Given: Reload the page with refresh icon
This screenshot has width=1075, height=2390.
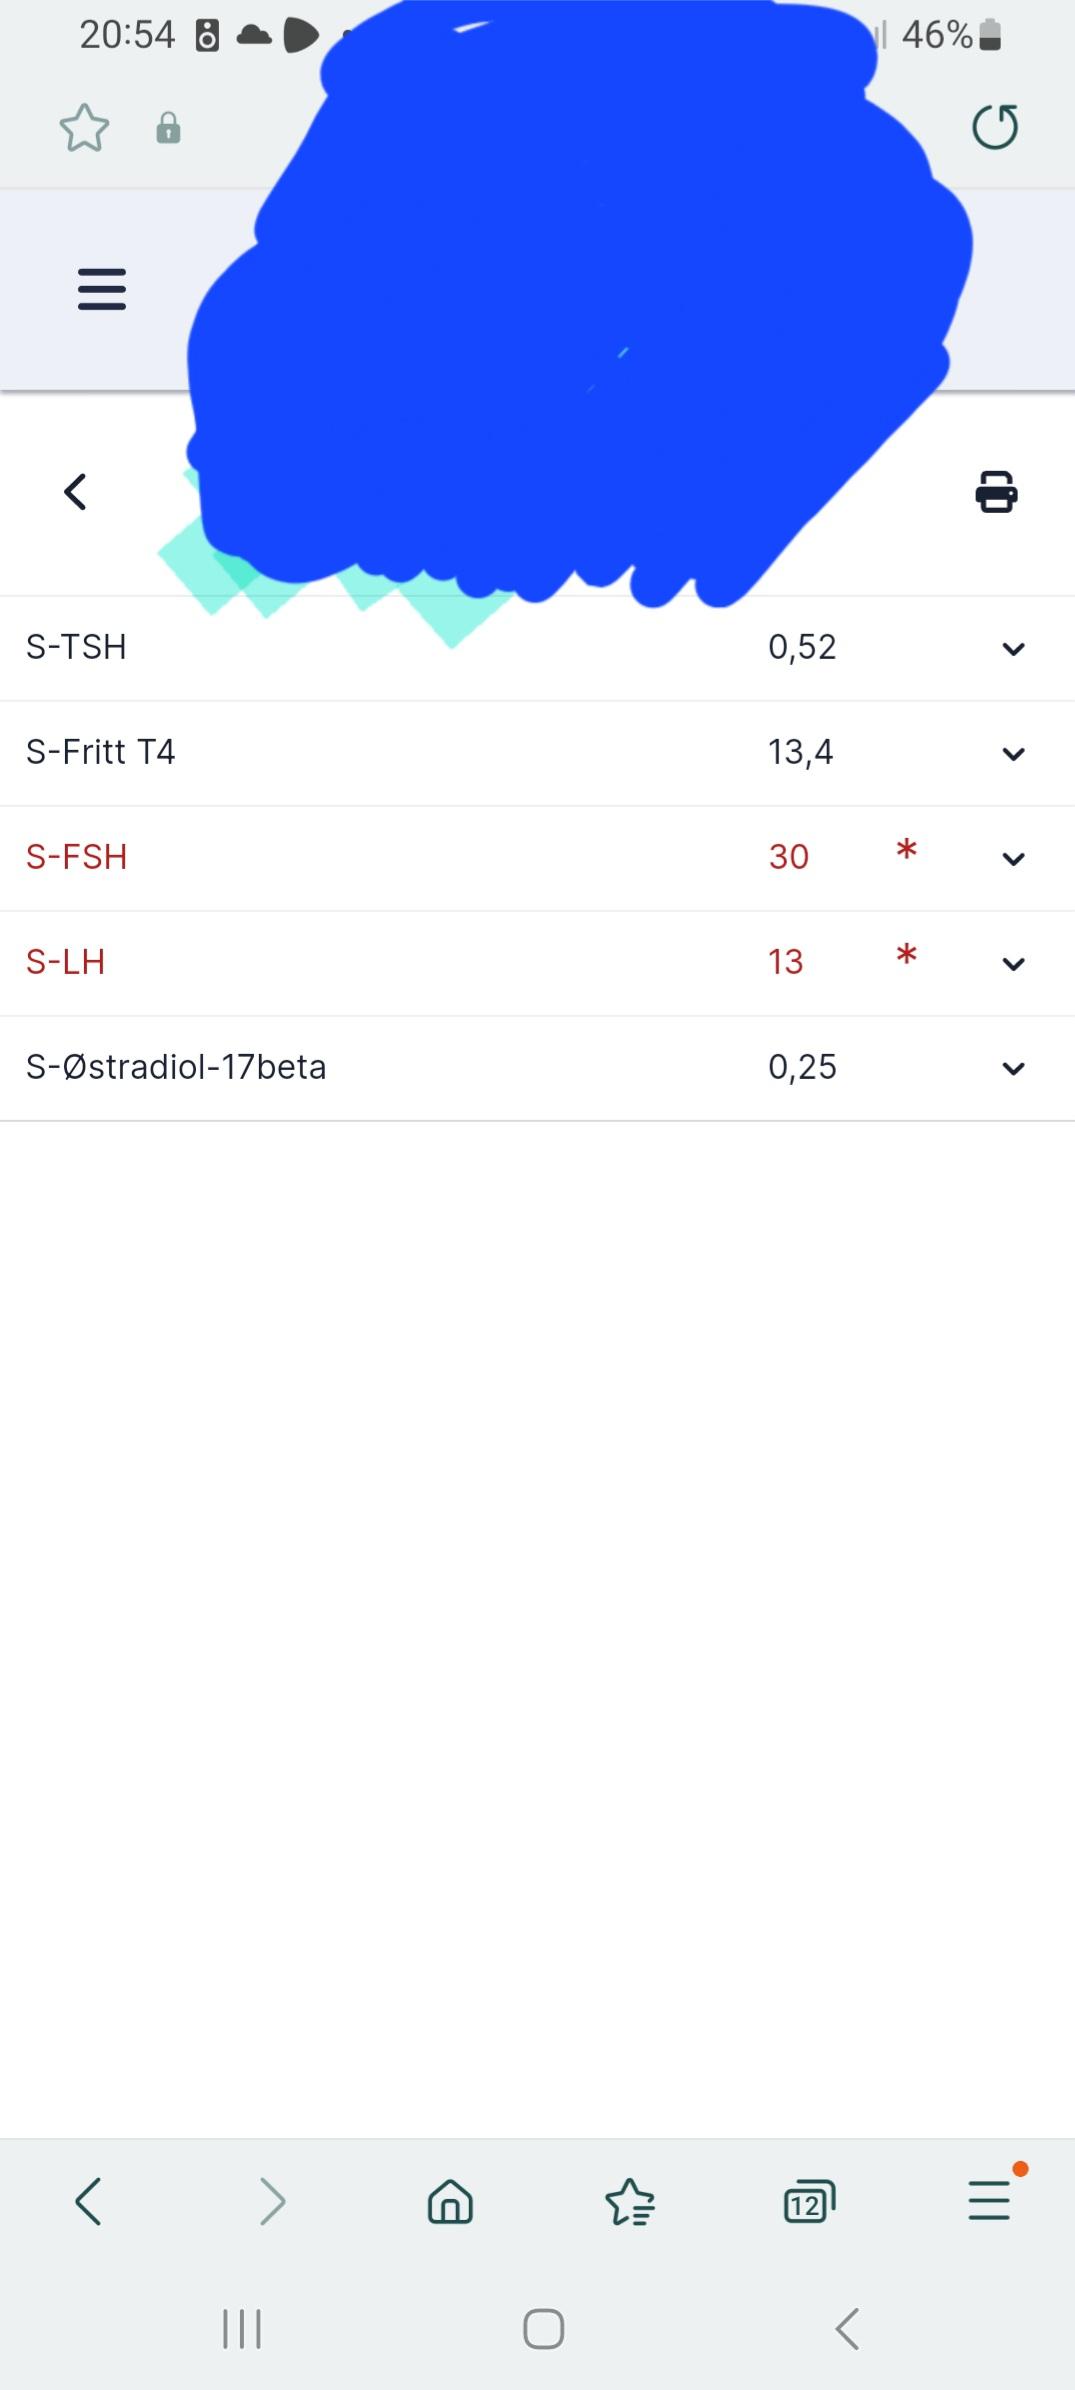Looking at the screenshot, I should 995,127.
